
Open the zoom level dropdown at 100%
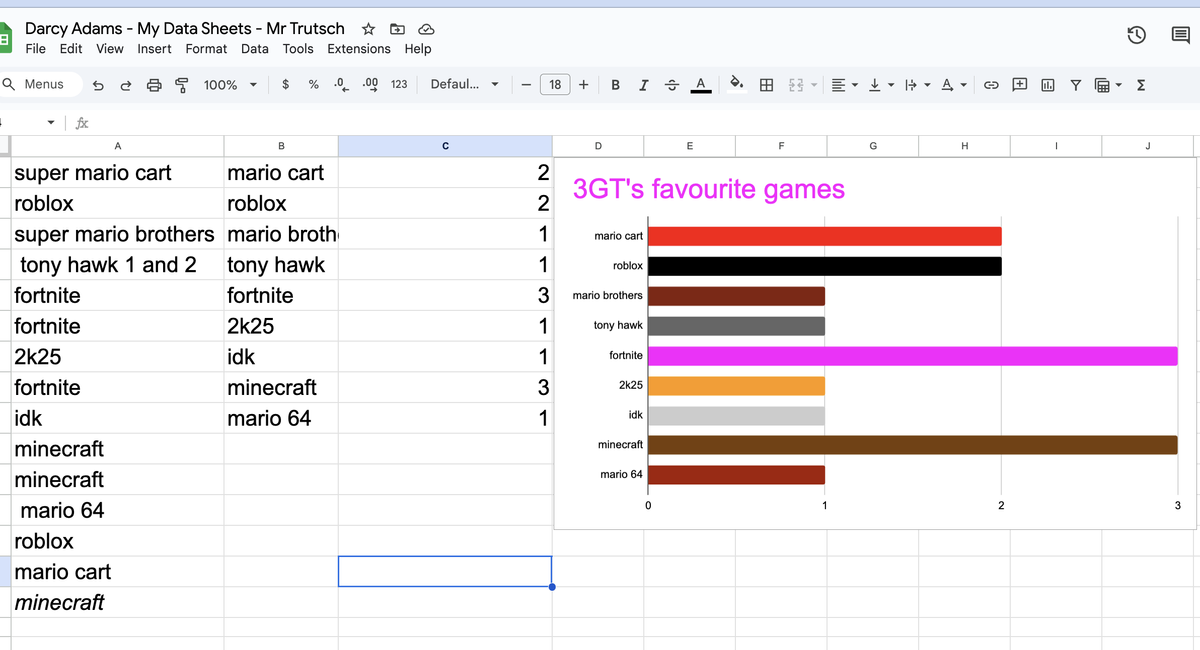(231, 85)
